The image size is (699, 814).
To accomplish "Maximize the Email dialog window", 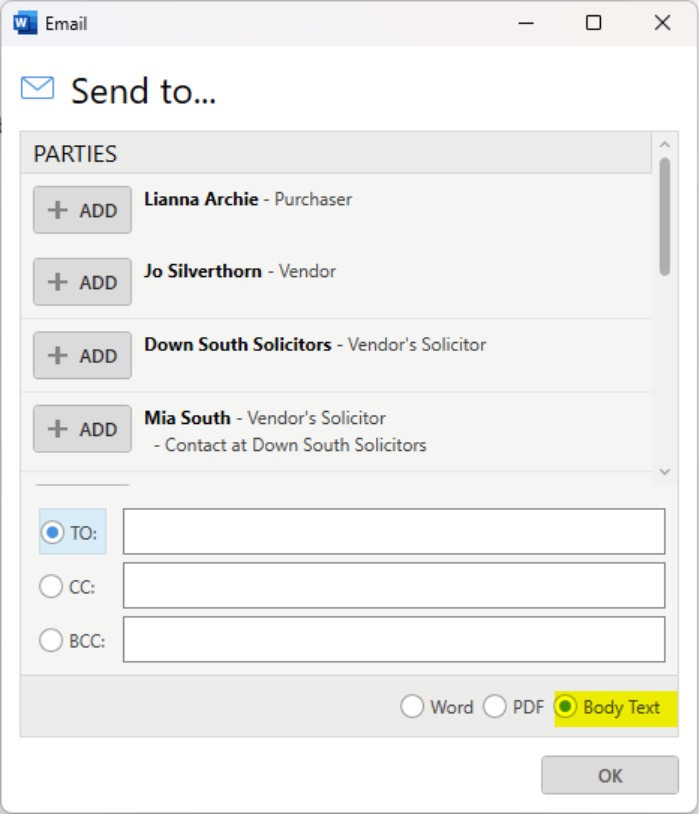I will (594, 22).
